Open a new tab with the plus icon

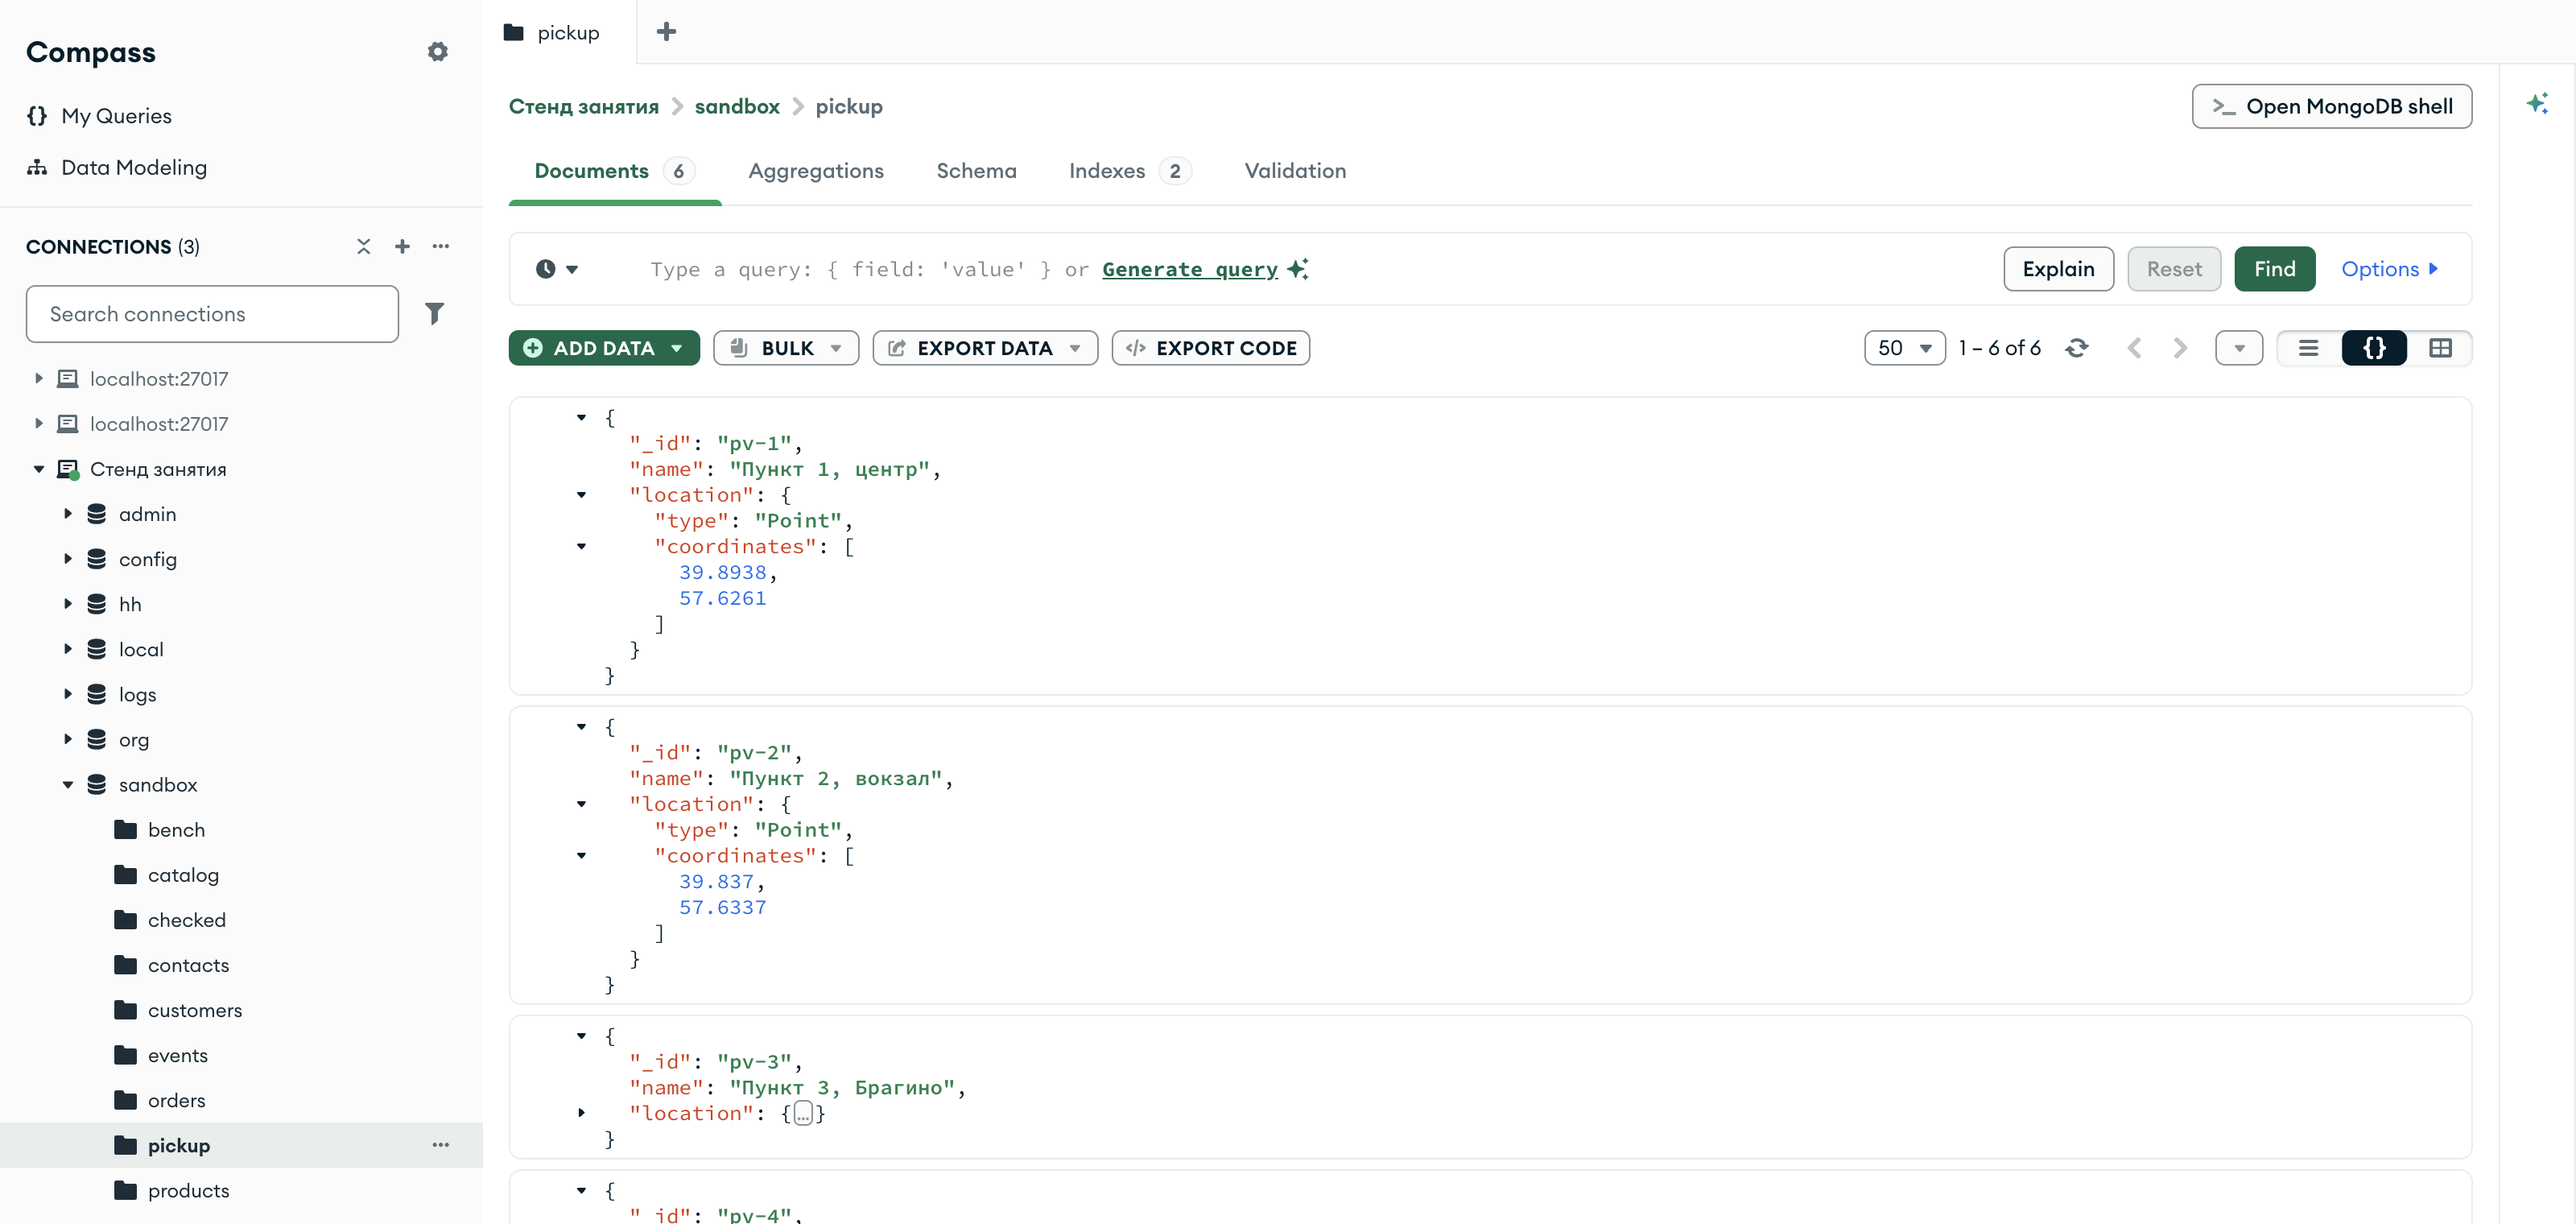point(666,32)
